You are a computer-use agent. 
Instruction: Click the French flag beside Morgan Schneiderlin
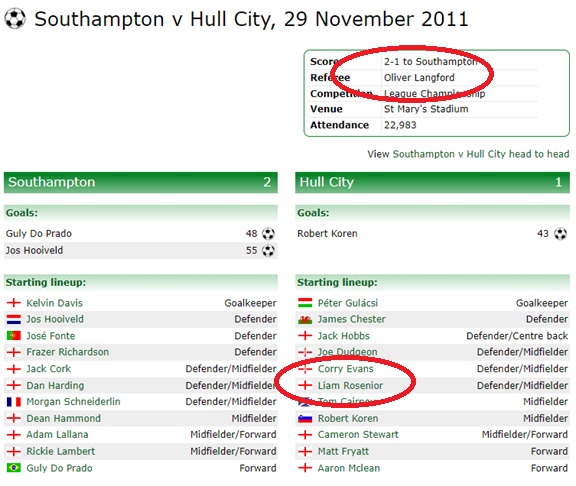tap(14, 402)
